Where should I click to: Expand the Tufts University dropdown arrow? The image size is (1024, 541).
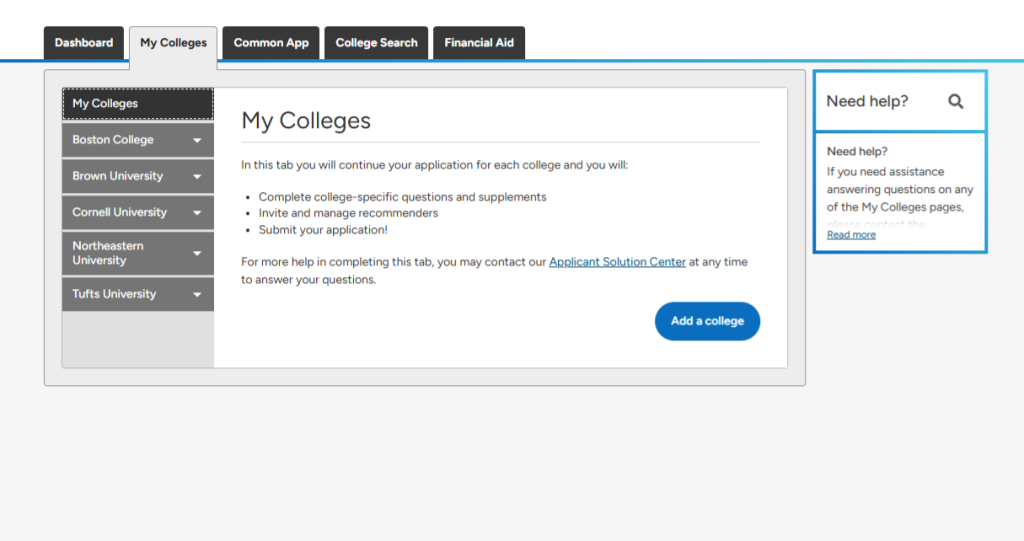[197, 295]
